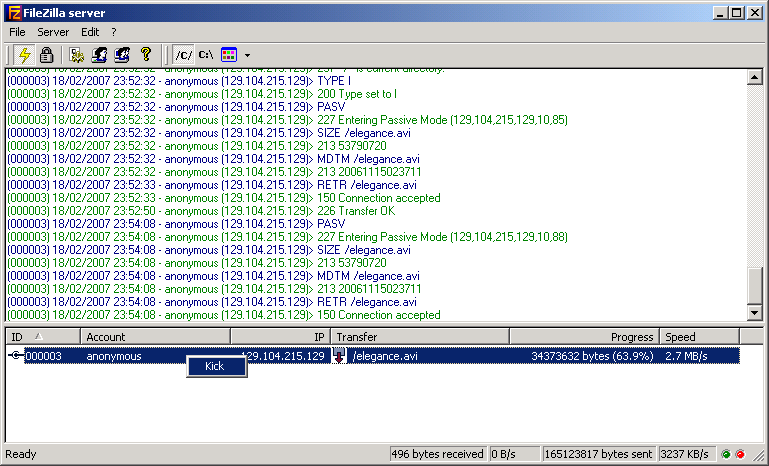Click the log scrollbar thumb
Image resolution: width=769 pixels, height=466 pixels.
pyautogui.click(x=754, y=285)
